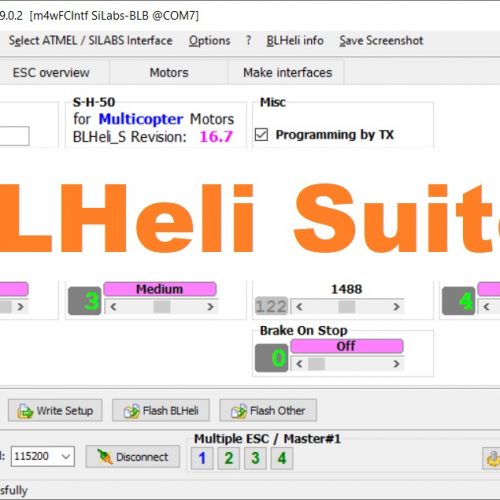Switch to the Motors tab
Image resolution: width=500 pixels, height=500 pixels.
[169, 72]
